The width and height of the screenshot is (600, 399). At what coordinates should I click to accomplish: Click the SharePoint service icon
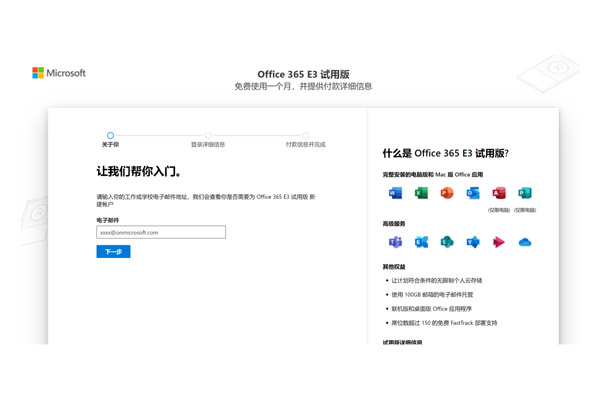tap(447, 242)
